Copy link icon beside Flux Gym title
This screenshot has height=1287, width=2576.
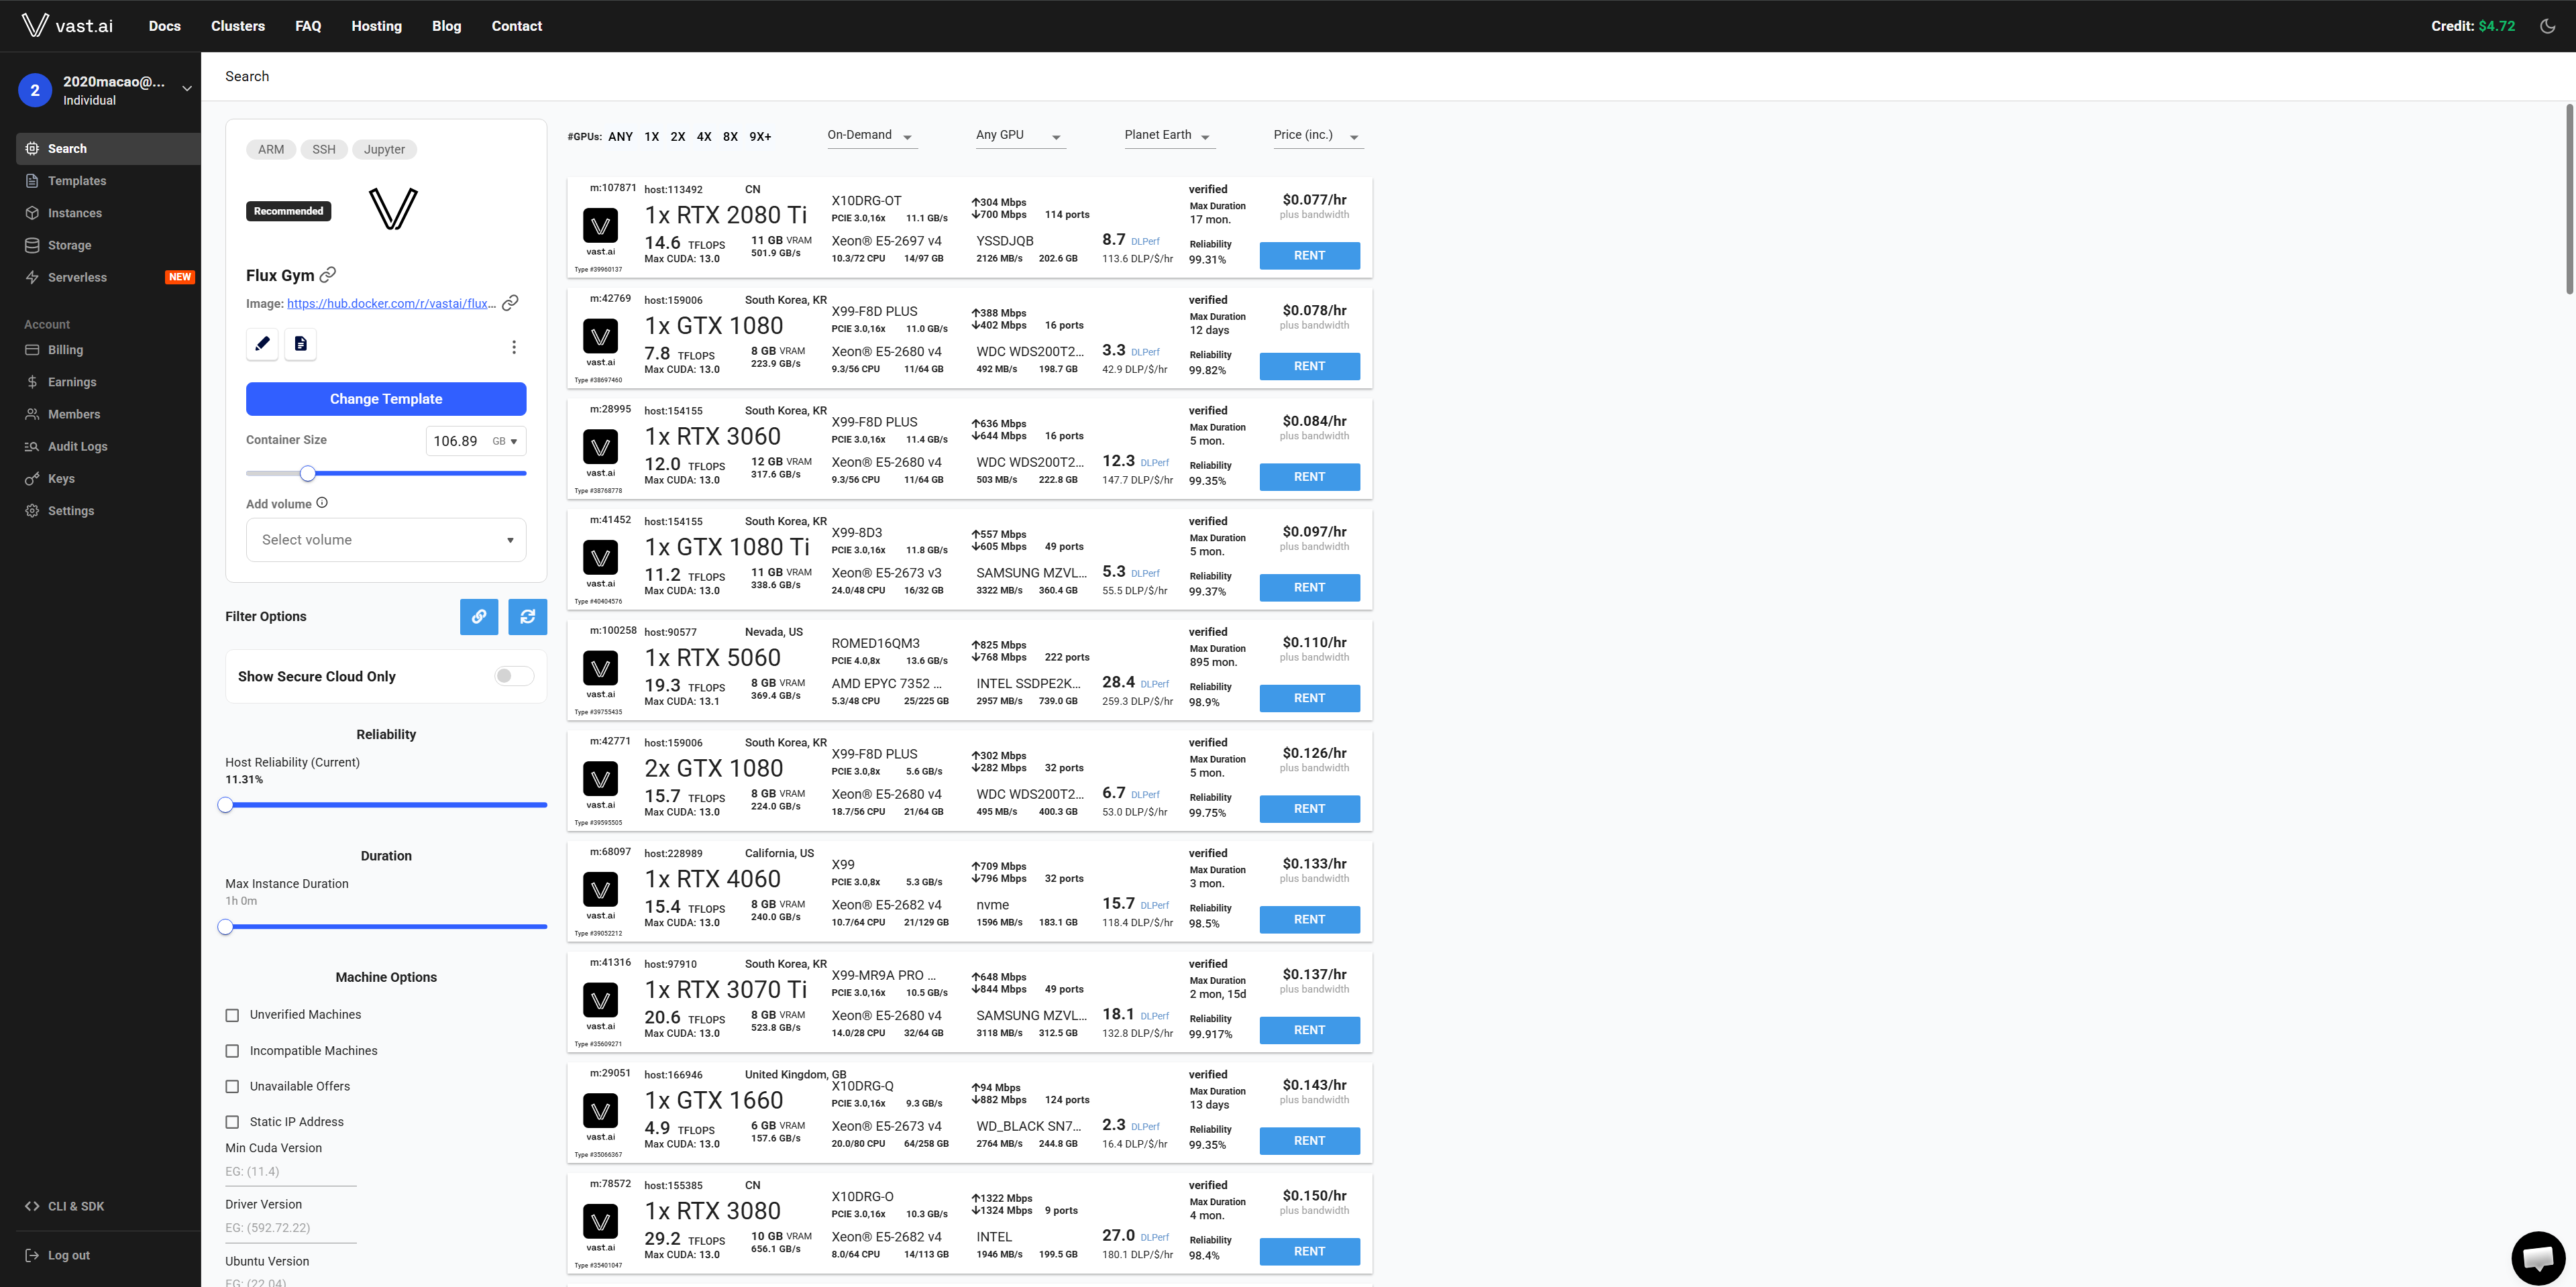pos(327,274)
